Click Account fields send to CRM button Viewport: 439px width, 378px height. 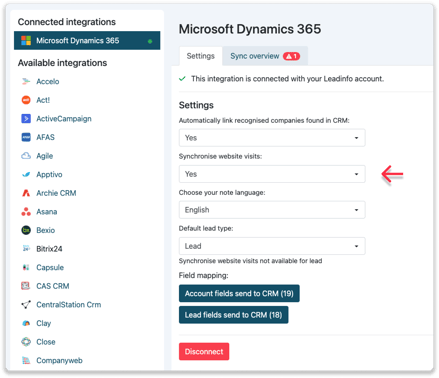(239, 293)
